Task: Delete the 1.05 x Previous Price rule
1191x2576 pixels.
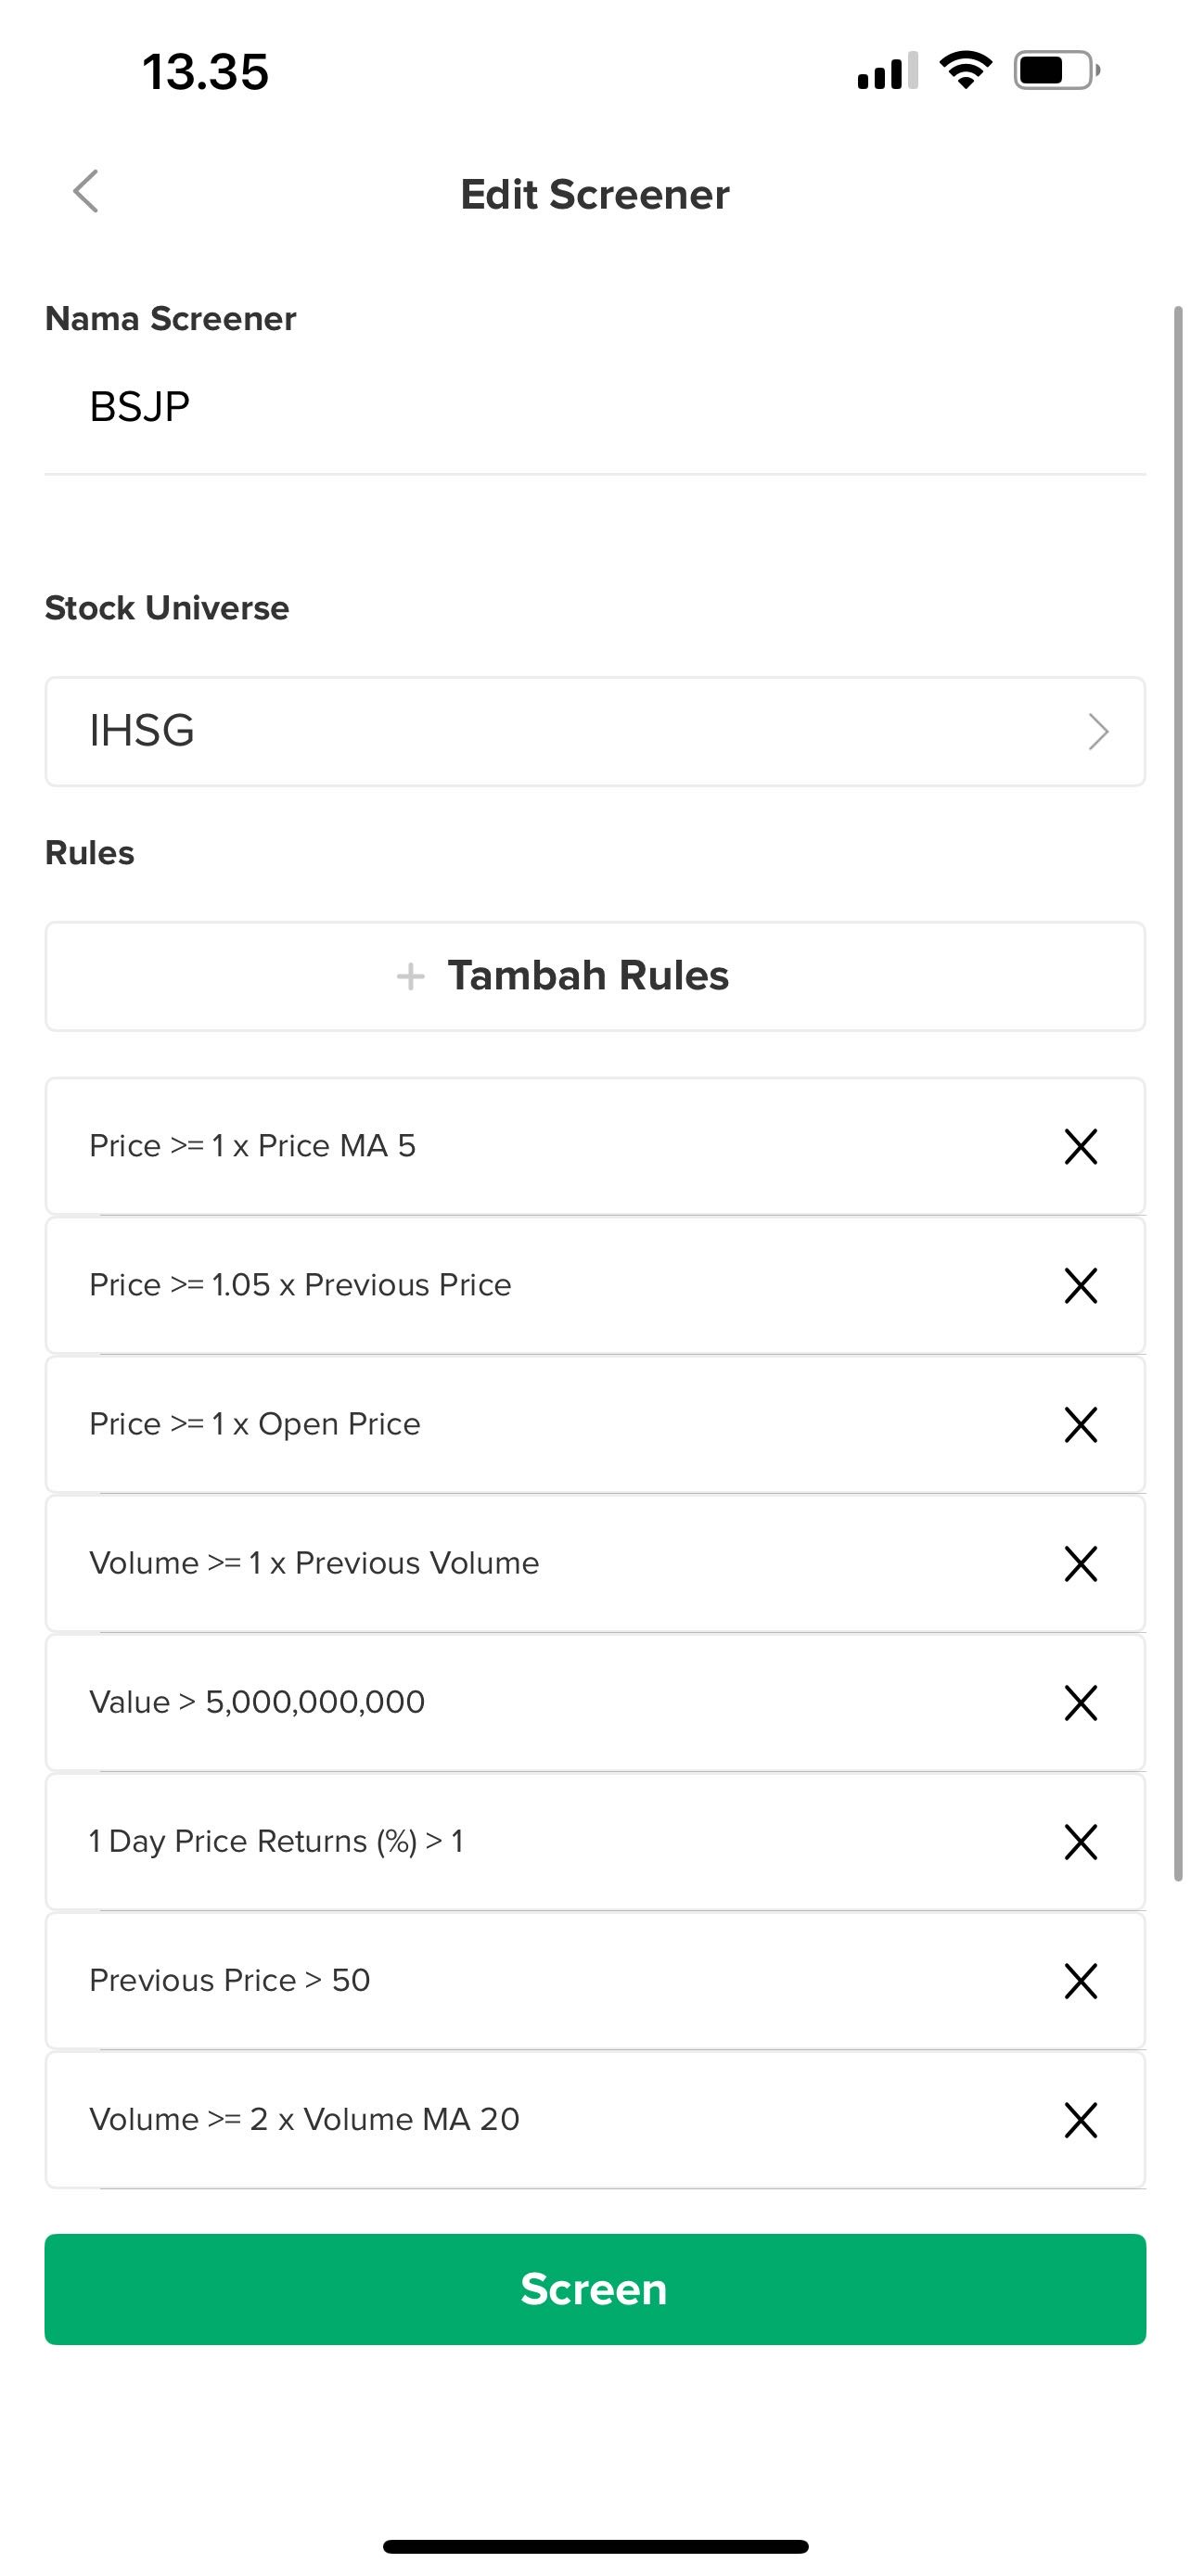Action: point(1080,1285)
